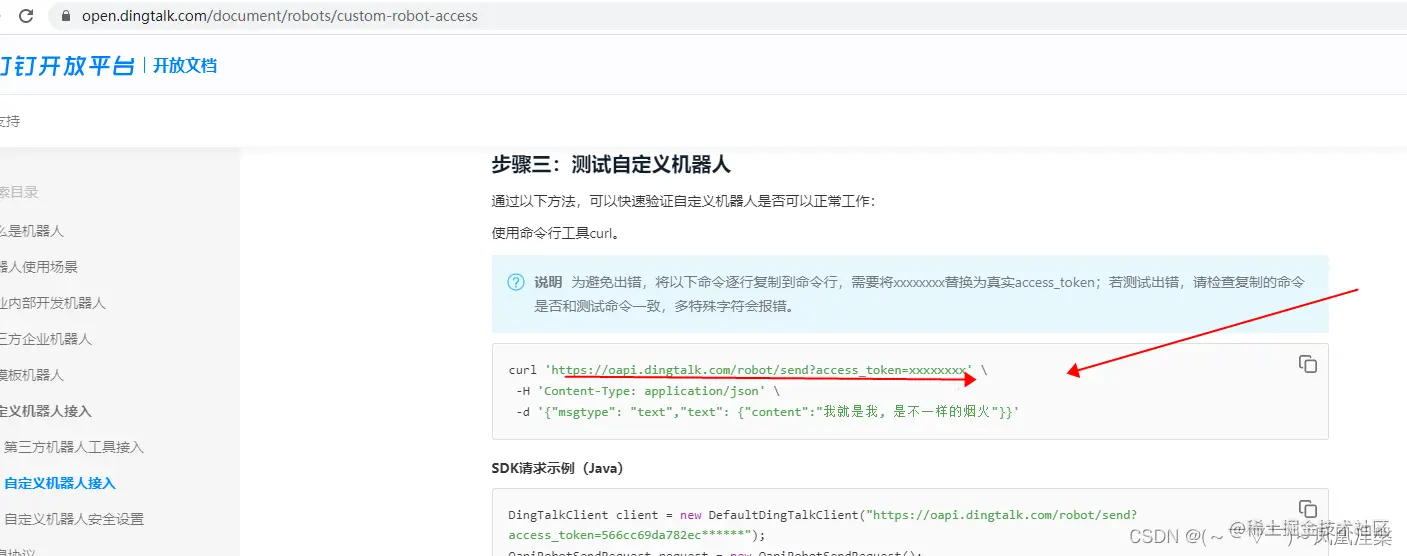Screen dimensions: 1407x556
Task: Copy the curl command with its copy icon
Action: coord(1307,364)
